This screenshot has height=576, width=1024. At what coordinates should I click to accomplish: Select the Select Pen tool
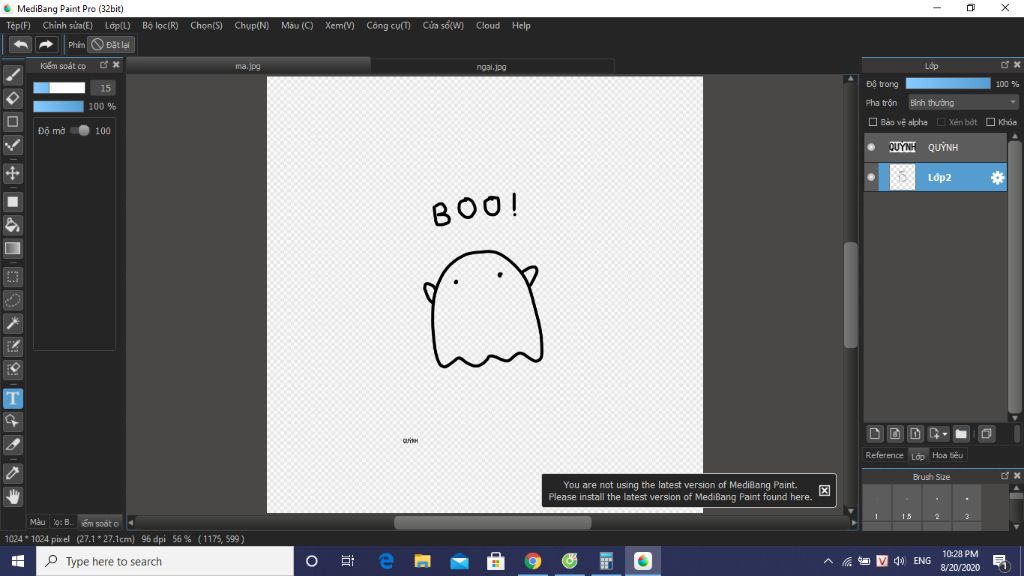(x=12, y=346)
